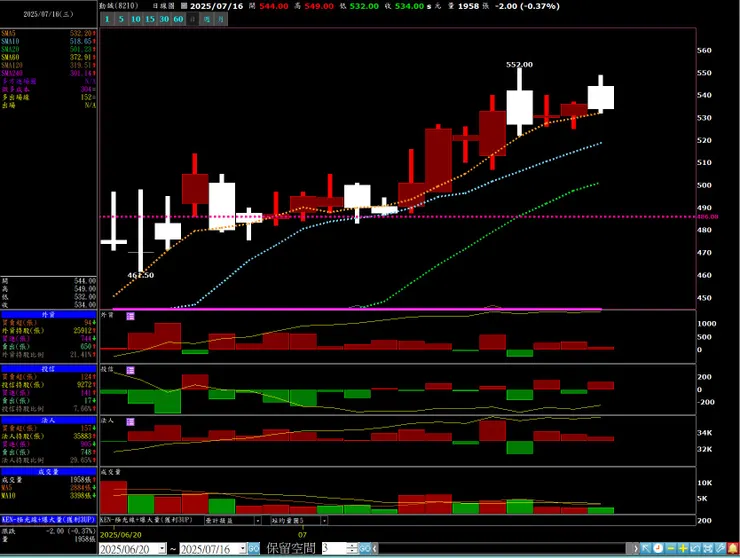This screenshot has height=558, width=740.
Task: Select the 30-minute interval tab
Action: pyautogui.click(x=164, y=19)
